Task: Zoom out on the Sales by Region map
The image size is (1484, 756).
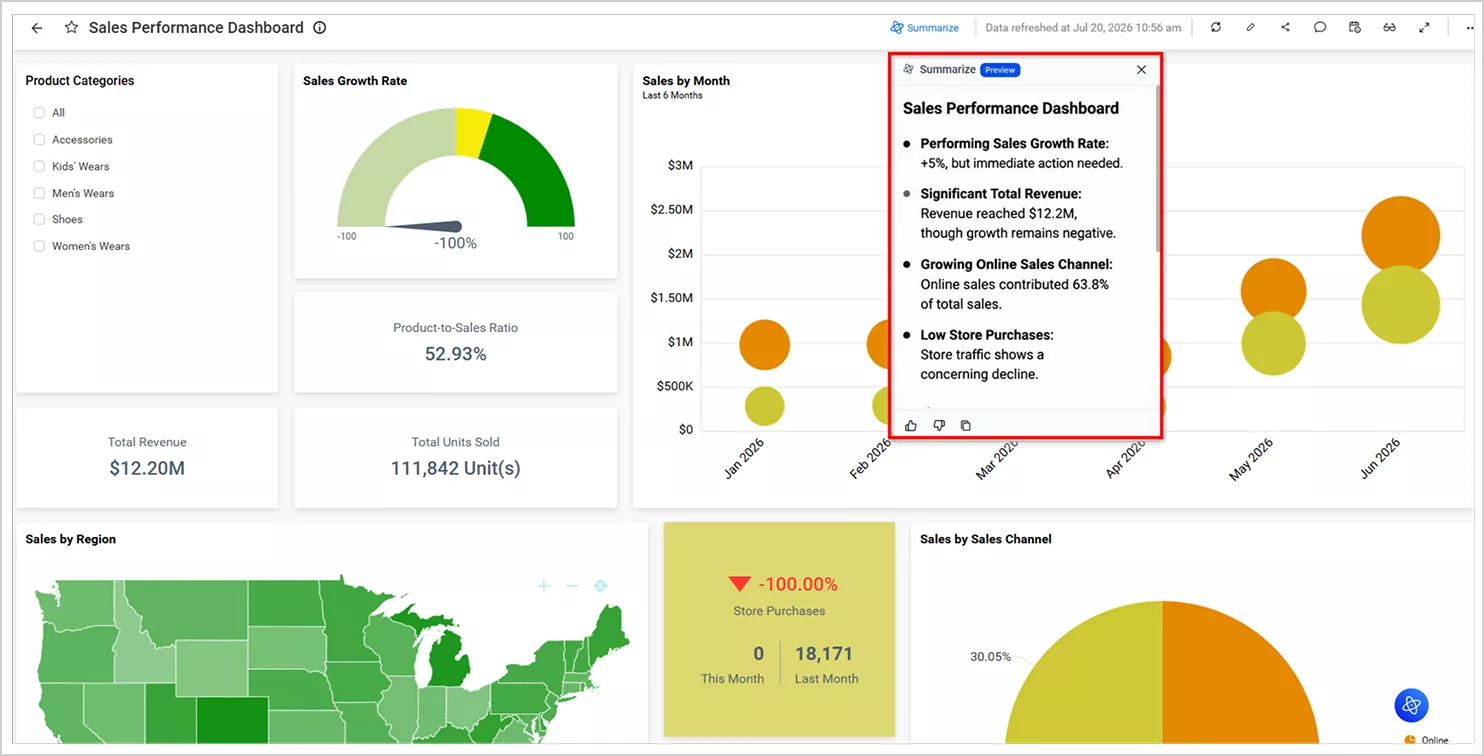Action: [572, 586]
